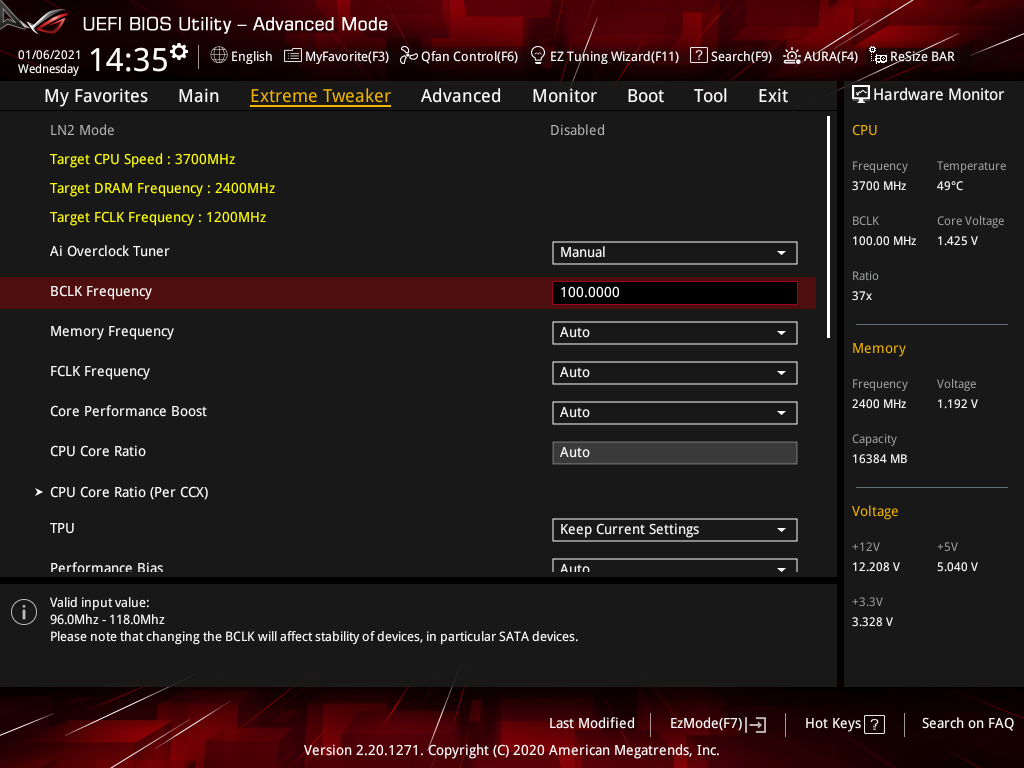Select the BCLK Frequency row label
1024x768 pixels.
[x=101, y=291]
